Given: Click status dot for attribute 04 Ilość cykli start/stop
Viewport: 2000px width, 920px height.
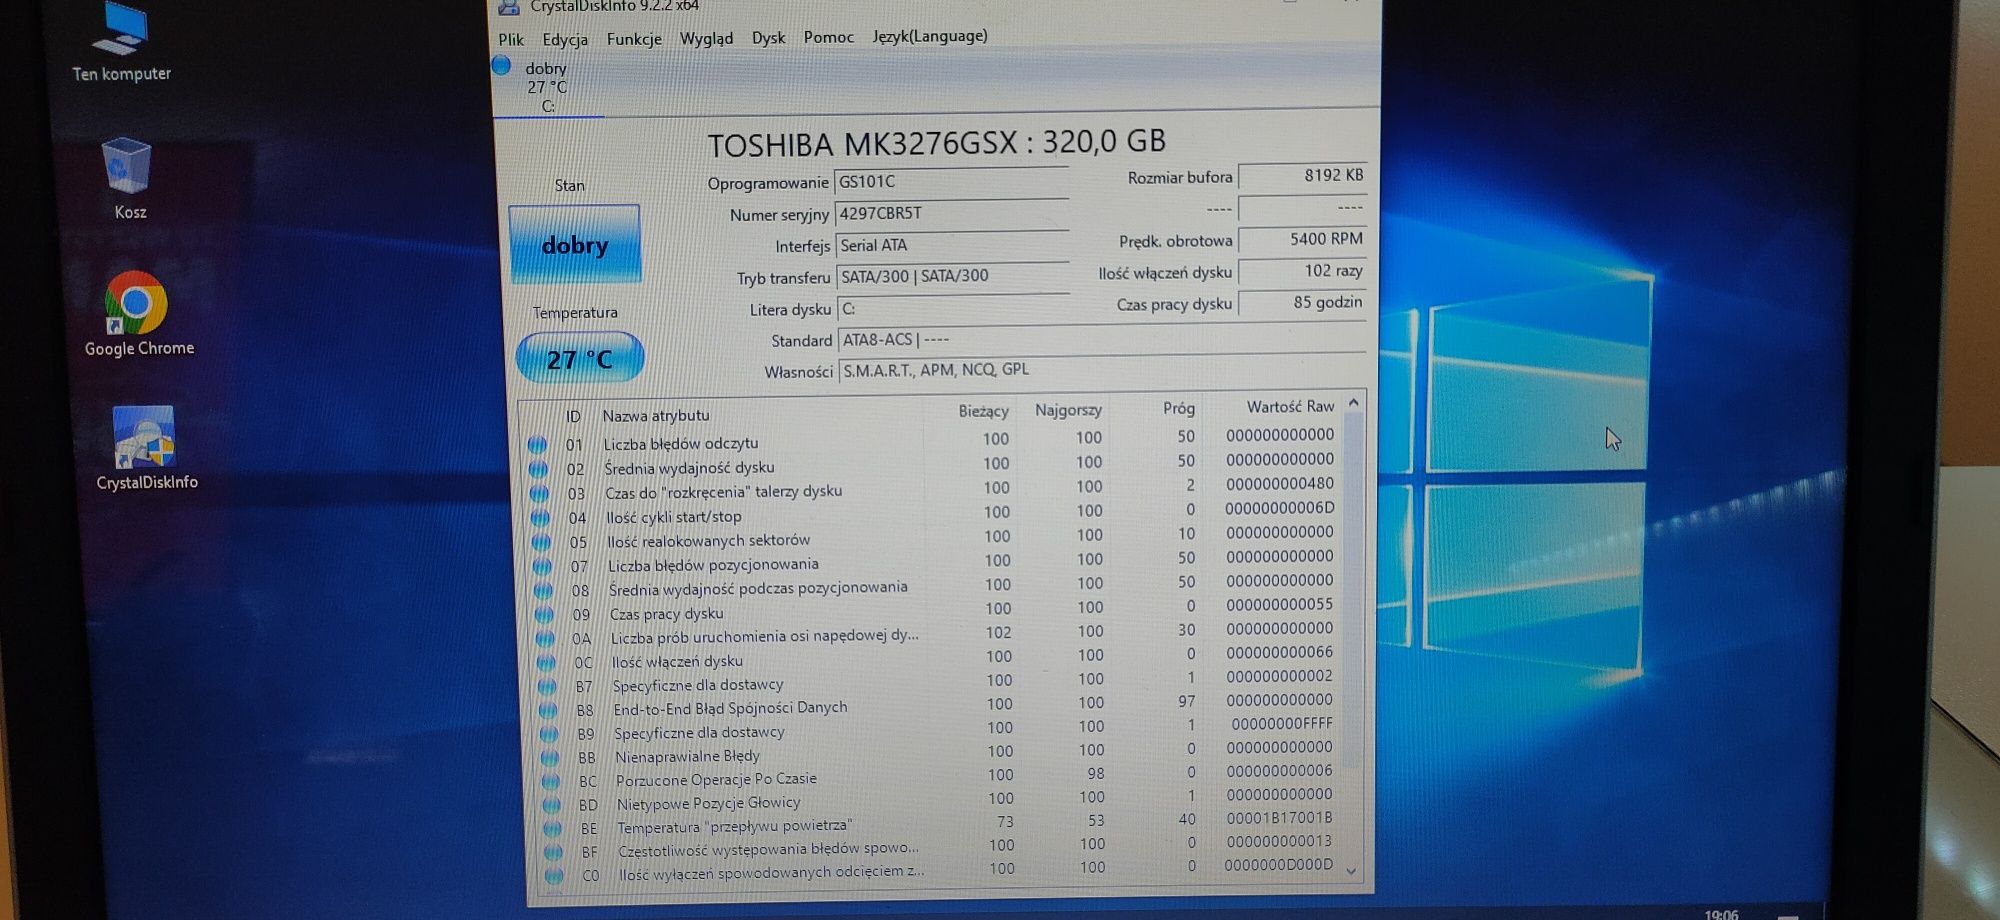Looking at the screenshot, I should point(540,517).
